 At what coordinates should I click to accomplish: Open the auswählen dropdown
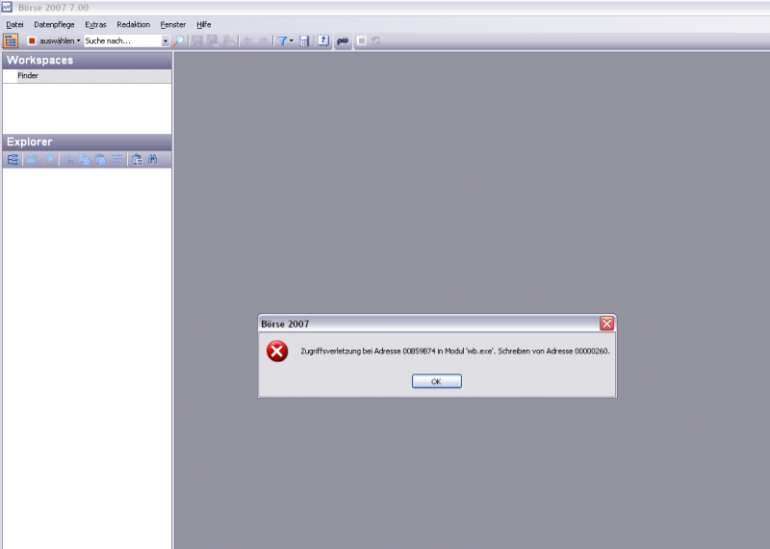pos(59,41)
